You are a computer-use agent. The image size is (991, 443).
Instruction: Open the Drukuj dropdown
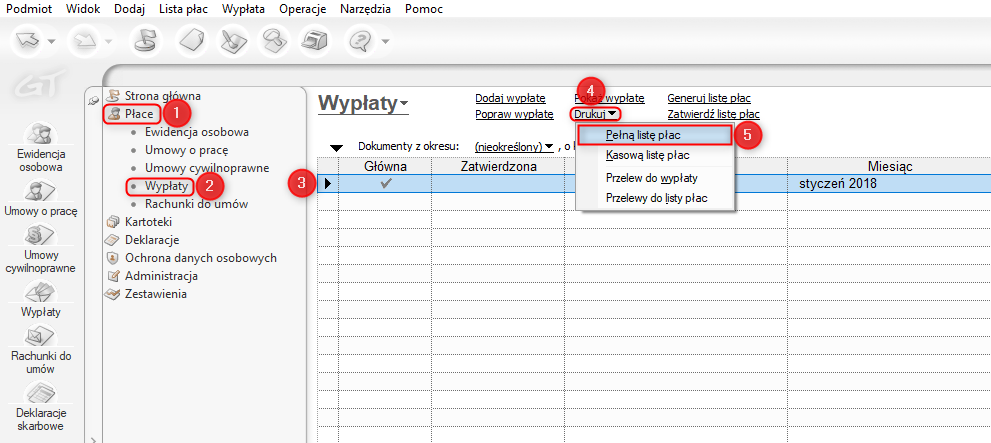[595, 114]
